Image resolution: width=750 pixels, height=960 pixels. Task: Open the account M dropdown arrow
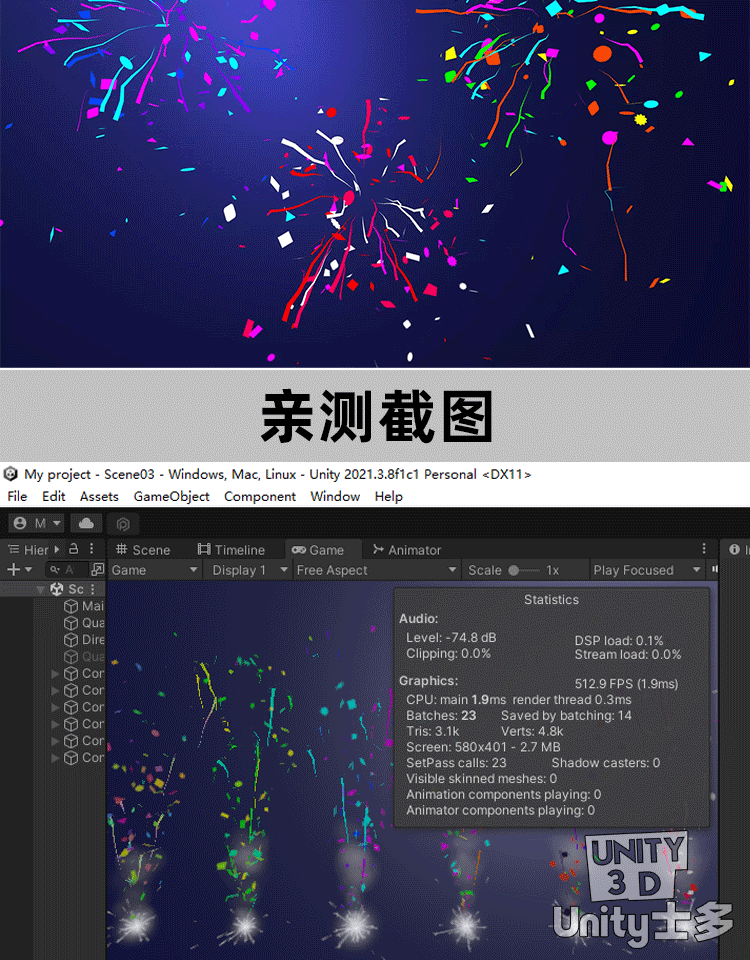click(57, 523)
